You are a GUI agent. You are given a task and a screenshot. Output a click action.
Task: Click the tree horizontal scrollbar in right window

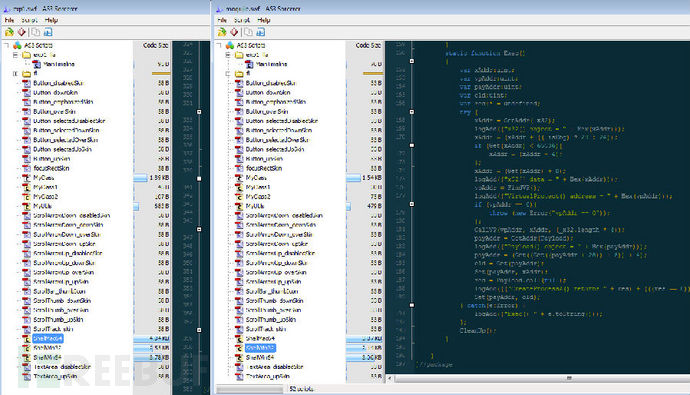tap(250, 389)
